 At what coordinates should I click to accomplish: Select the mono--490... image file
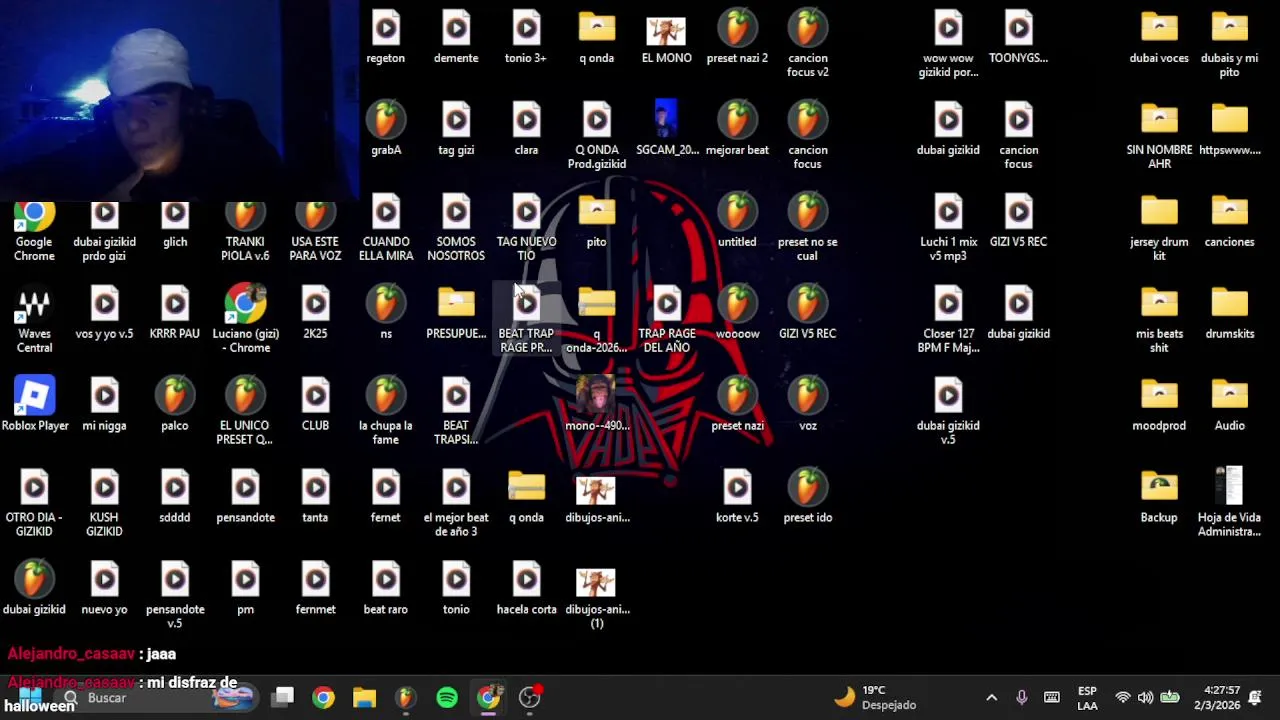click(x=597, y=405)
